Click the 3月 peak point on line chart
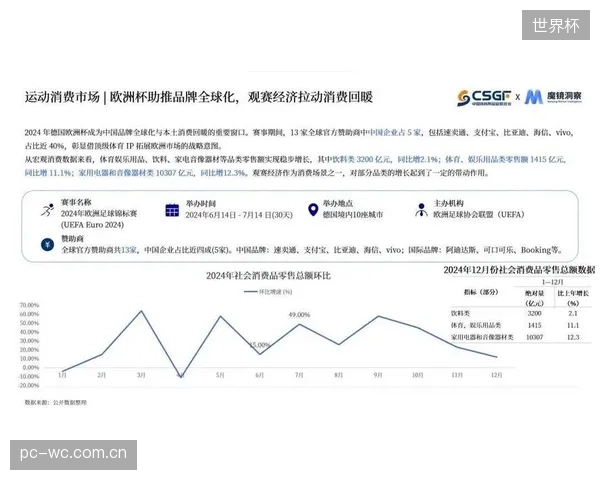This screenshot has width=600, height=480. (141, 311)
